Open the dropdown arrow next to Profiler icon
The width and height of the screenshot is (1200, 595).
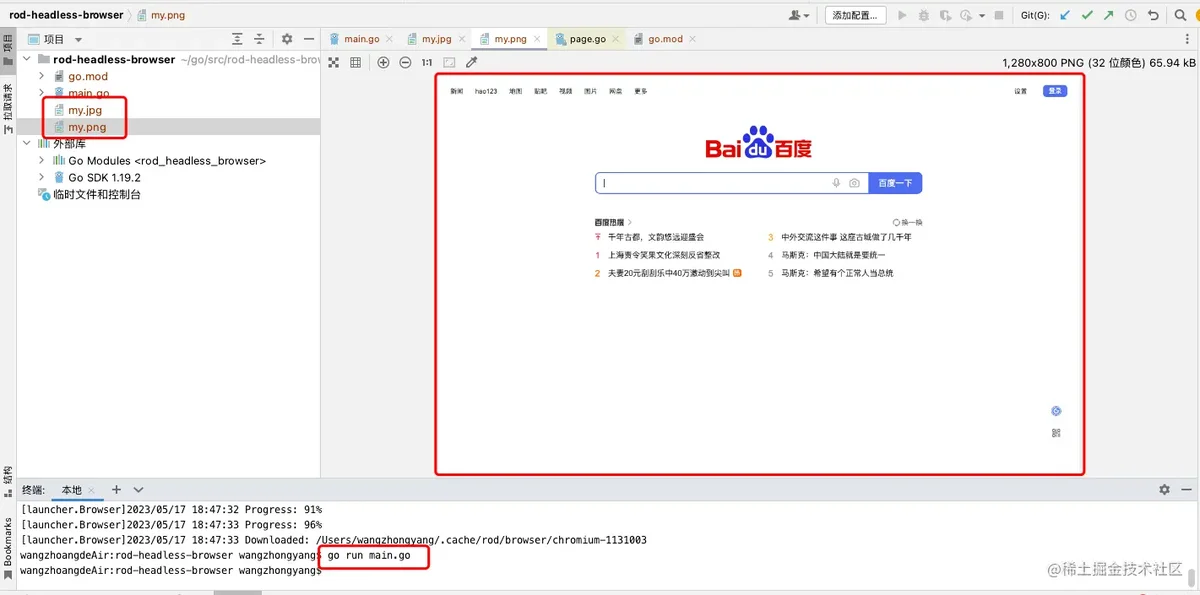point(982,15)
